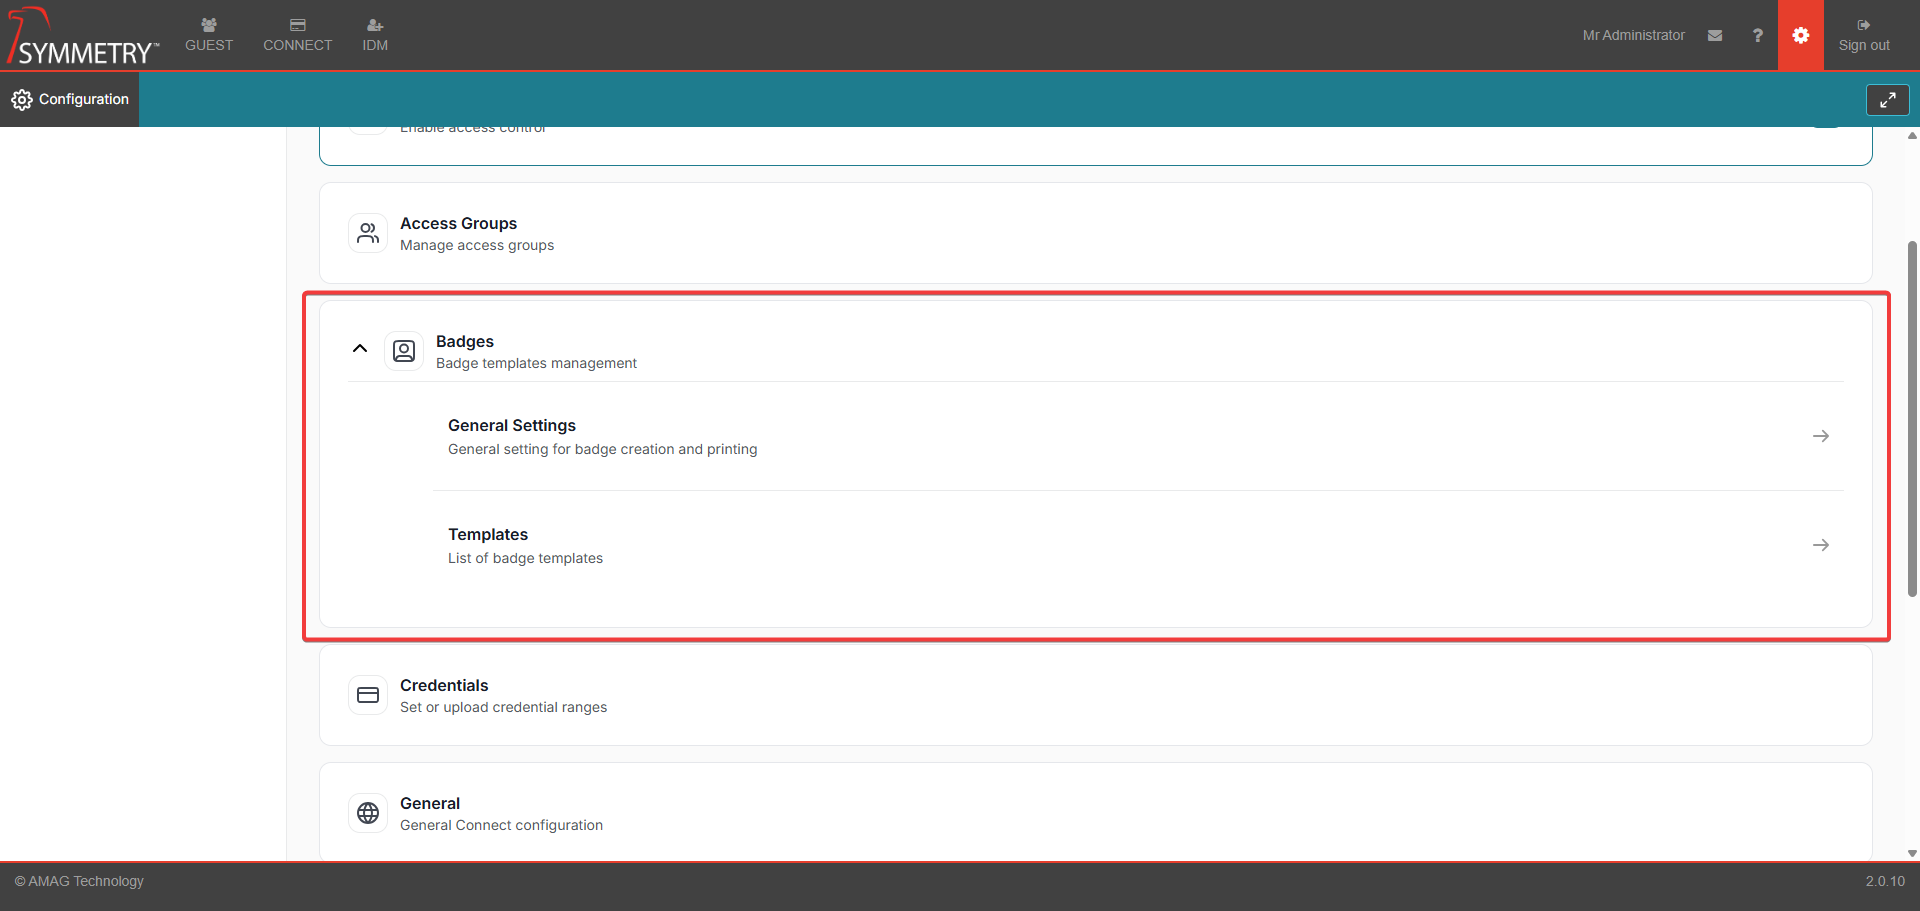Open the GUEST module
Screen dimensions: 1920x911
[x=208, y=34]
